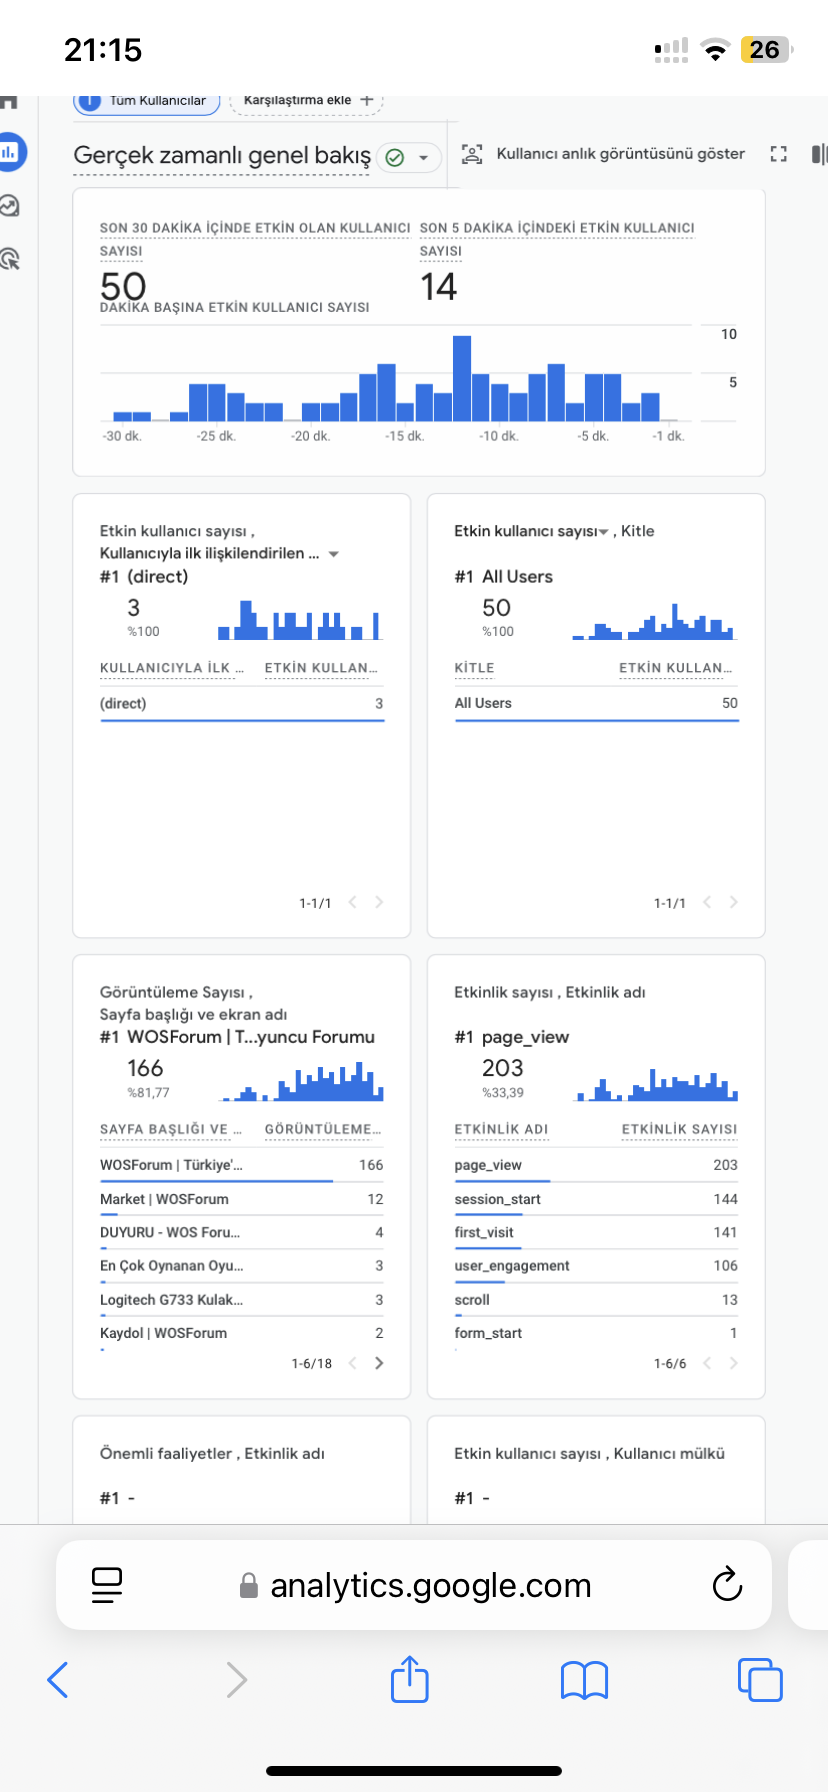Image resolution: width=828 pixels, height=1792 pixels.
Task: Open the Safari tabs overview icon
Action: coord(760,1680)
